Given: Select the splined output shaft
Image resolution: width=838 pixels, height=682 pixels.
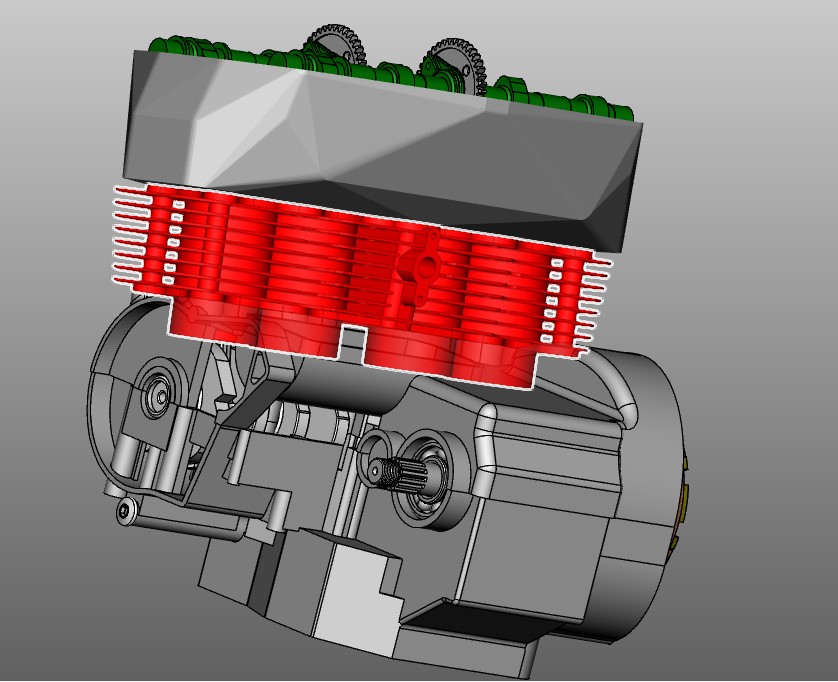Looking at the screenshot, I should 391,474.
